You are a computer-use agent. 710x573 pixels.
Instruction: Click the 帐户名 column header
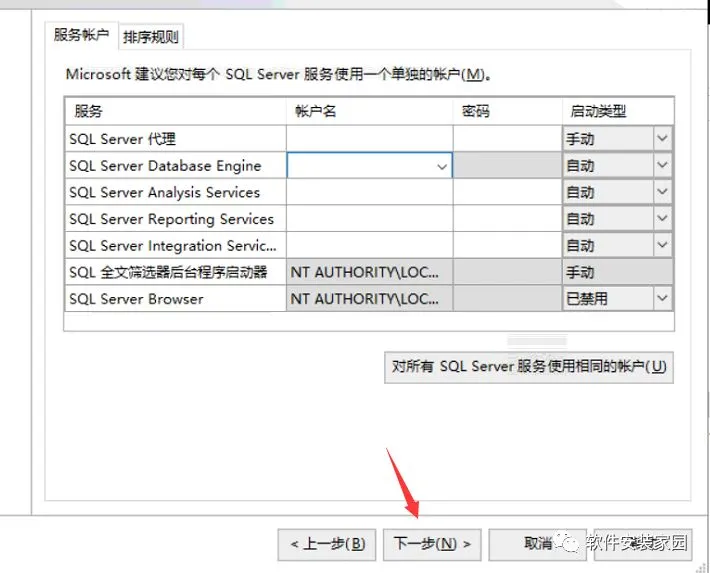coord(369,111)
